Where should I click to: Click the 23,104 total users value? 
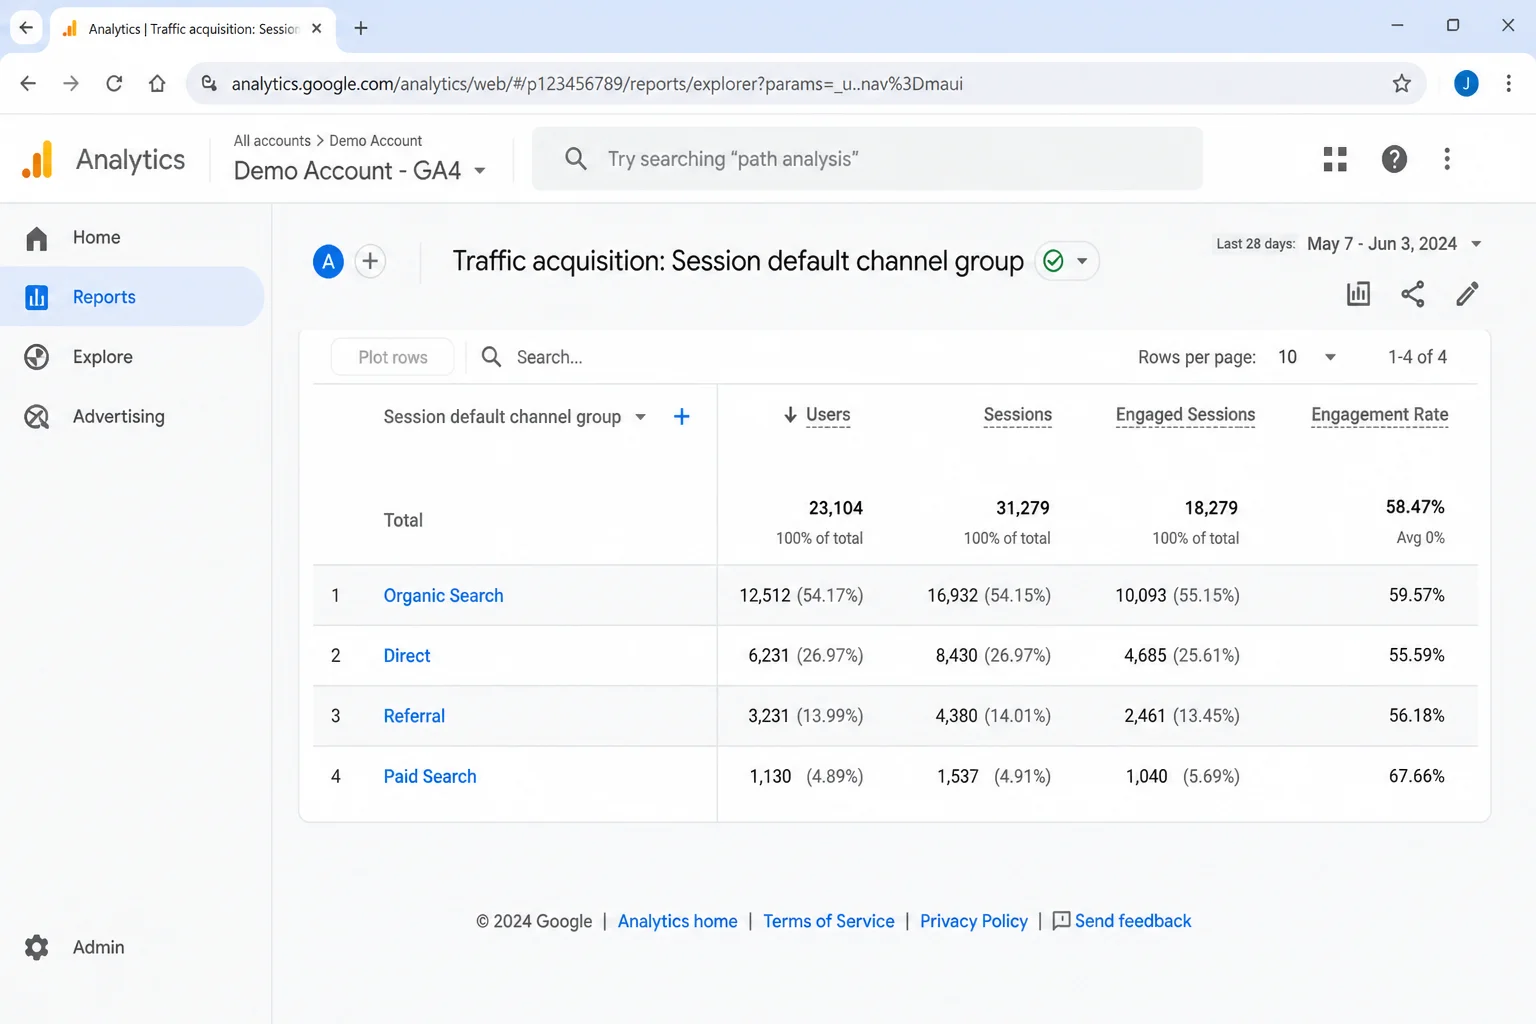tap(835, 508)
